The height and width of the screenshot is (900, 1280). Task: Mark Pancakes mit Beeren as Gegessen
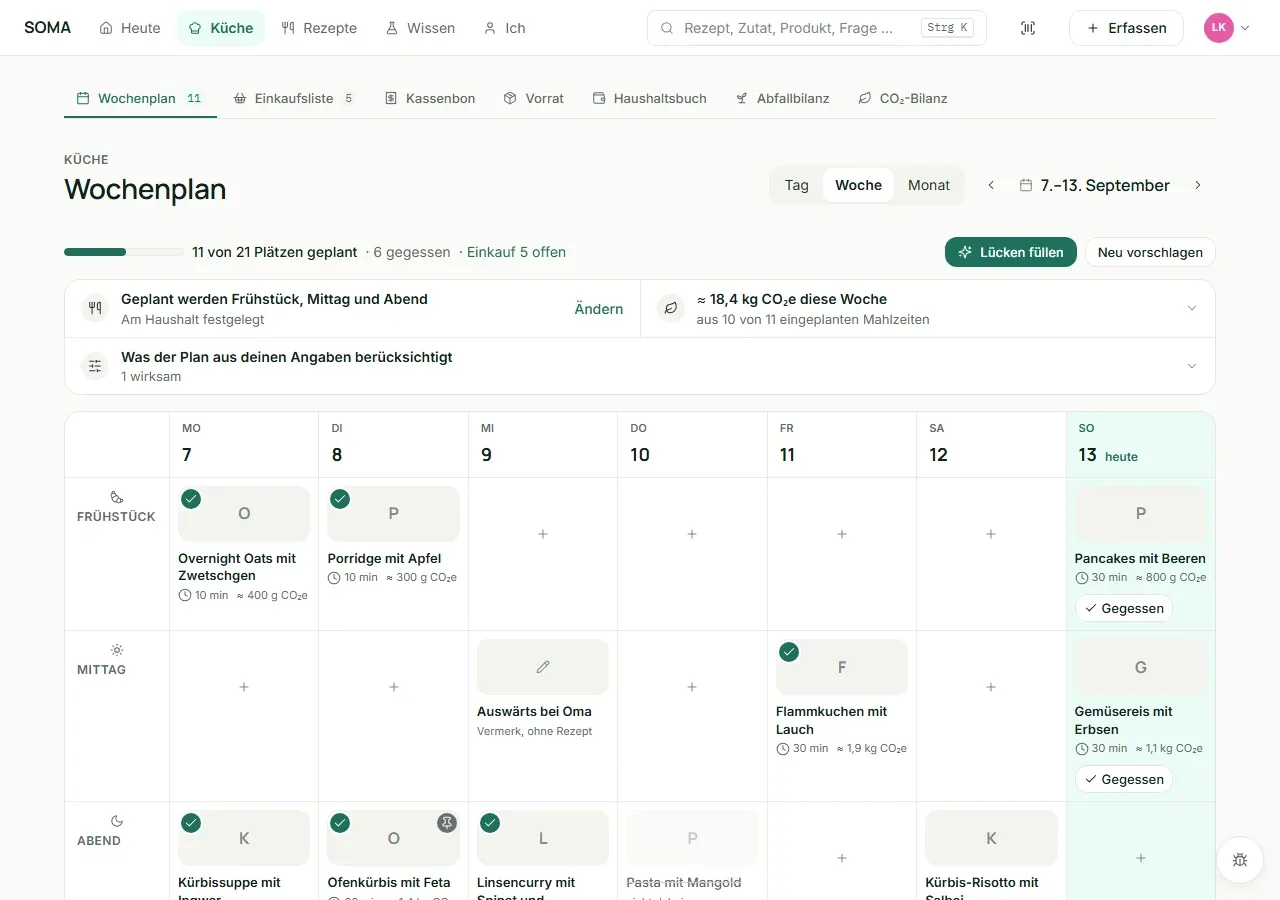(x=1123, y=608)
